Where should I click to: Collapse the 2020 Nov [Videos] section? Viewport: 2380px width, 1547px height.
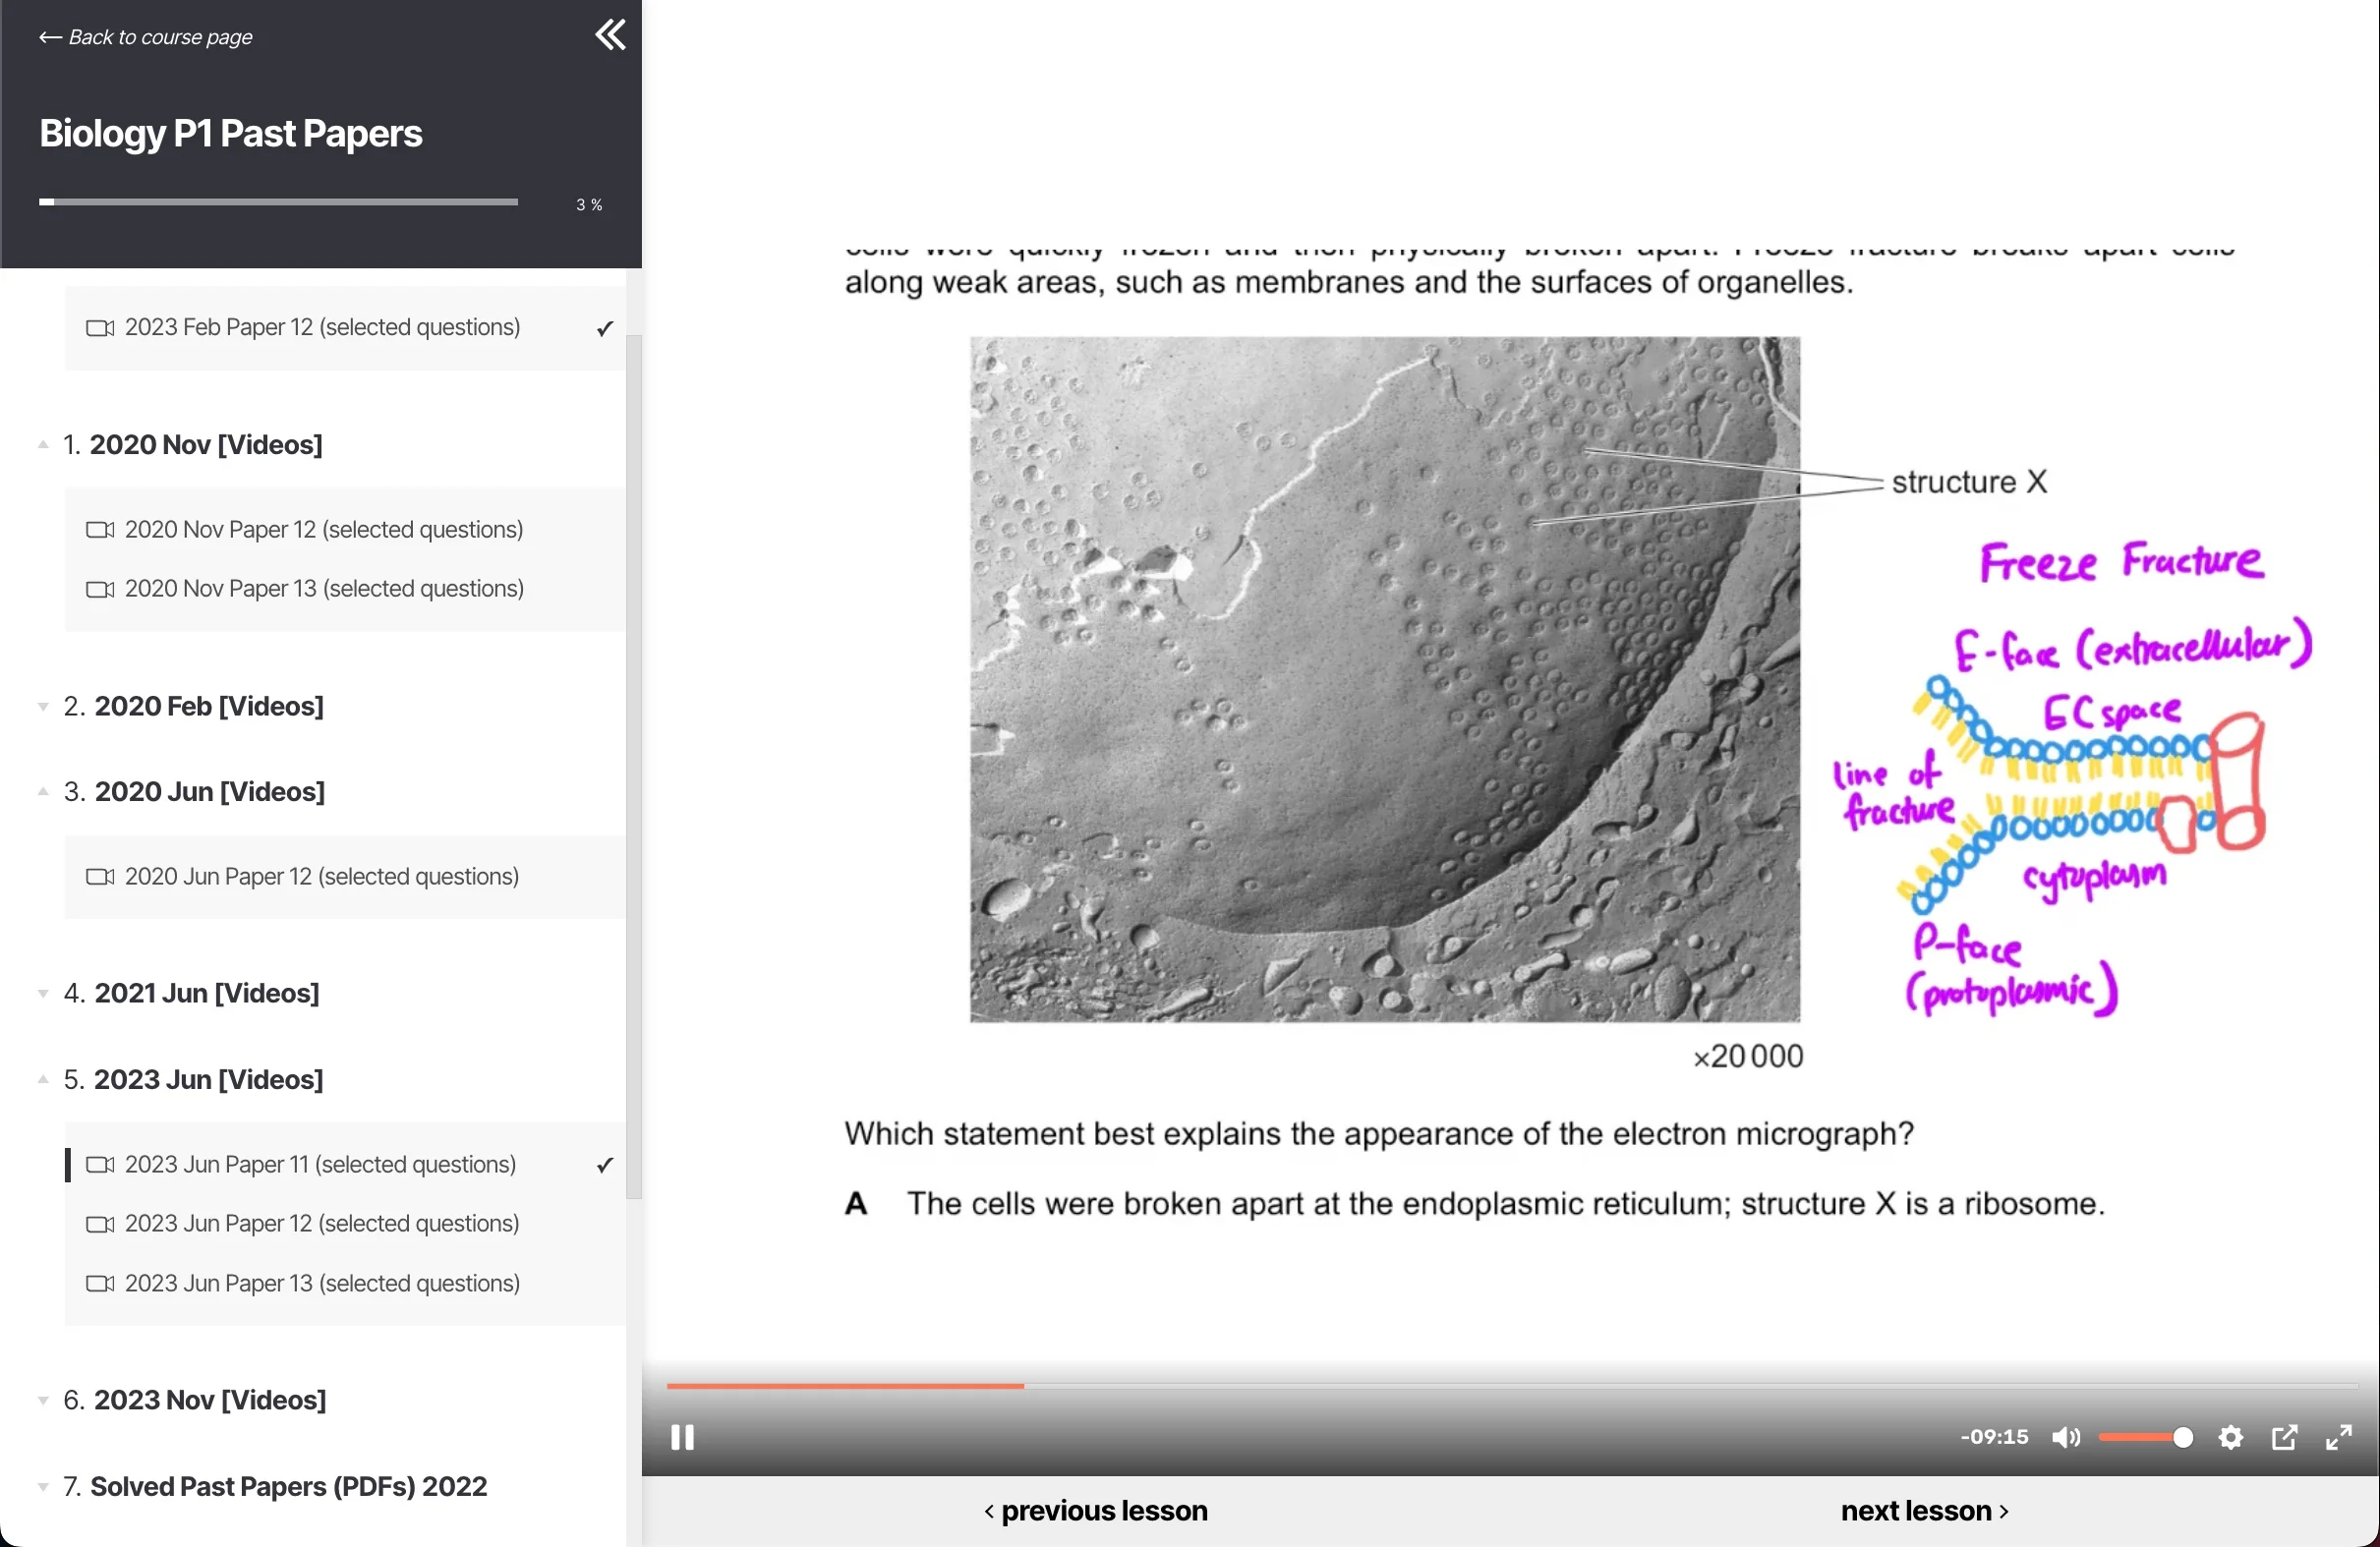point(205,444)
